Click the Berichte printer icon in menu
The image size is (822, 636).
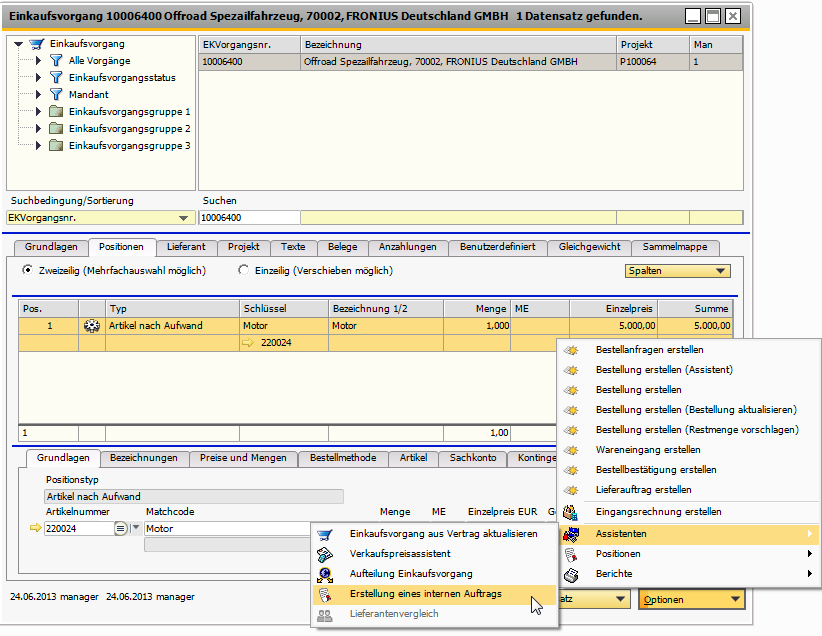coord(571,574)
